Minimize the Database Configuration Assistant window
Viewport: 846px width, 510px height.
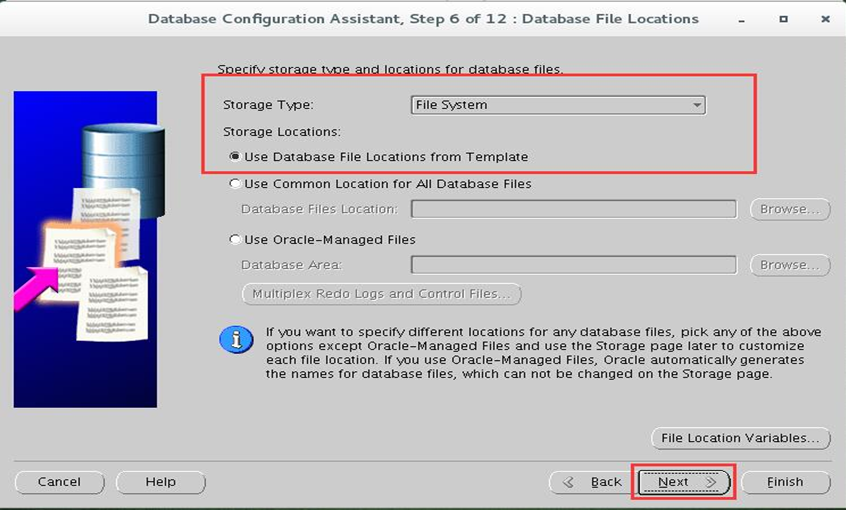742,19
